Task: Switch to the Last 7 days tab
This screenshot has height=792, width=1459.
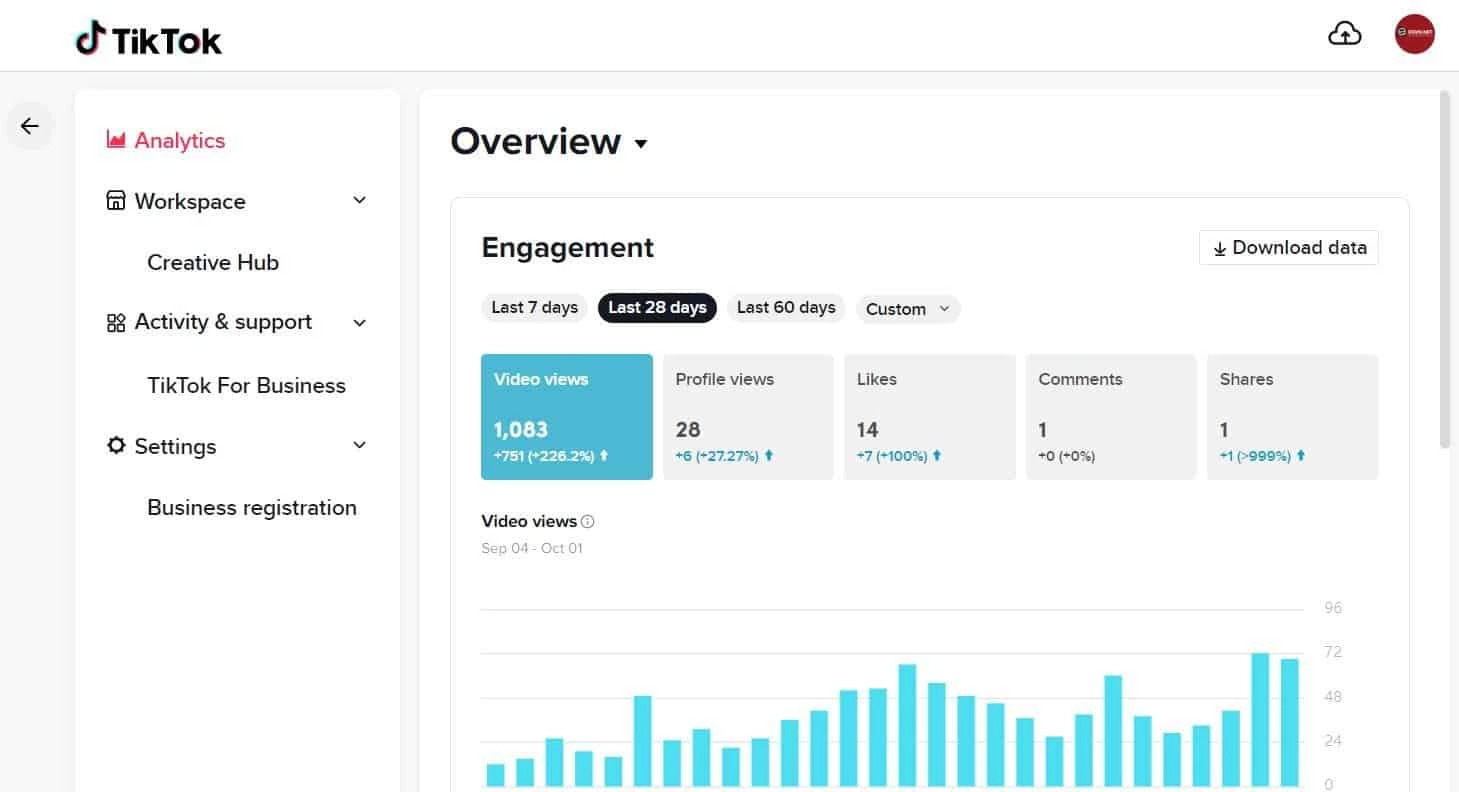Action: [533, 307]
